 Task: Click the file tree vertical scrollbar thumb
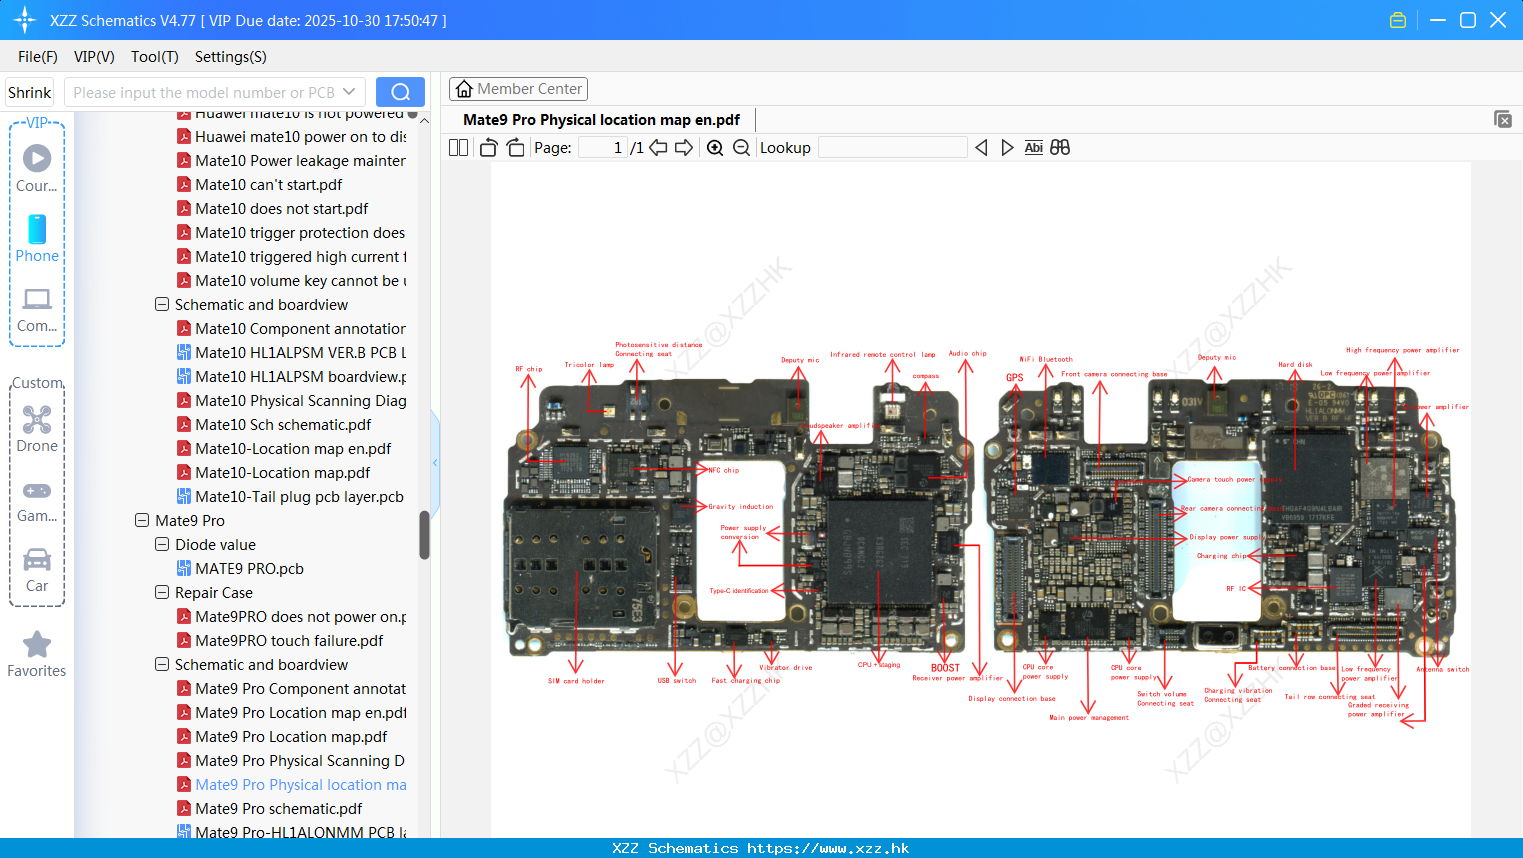pyautogui.click(x=424, y=535)
